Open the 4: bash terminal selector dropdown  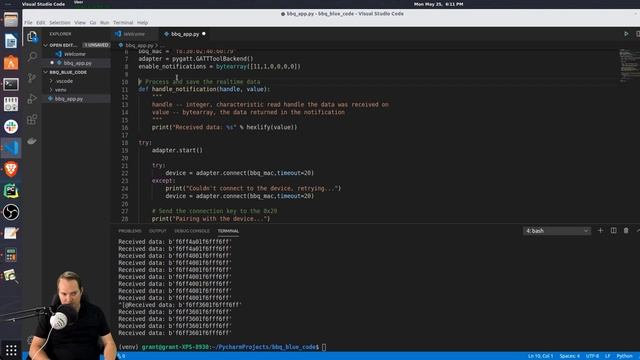tap(557, 231)
